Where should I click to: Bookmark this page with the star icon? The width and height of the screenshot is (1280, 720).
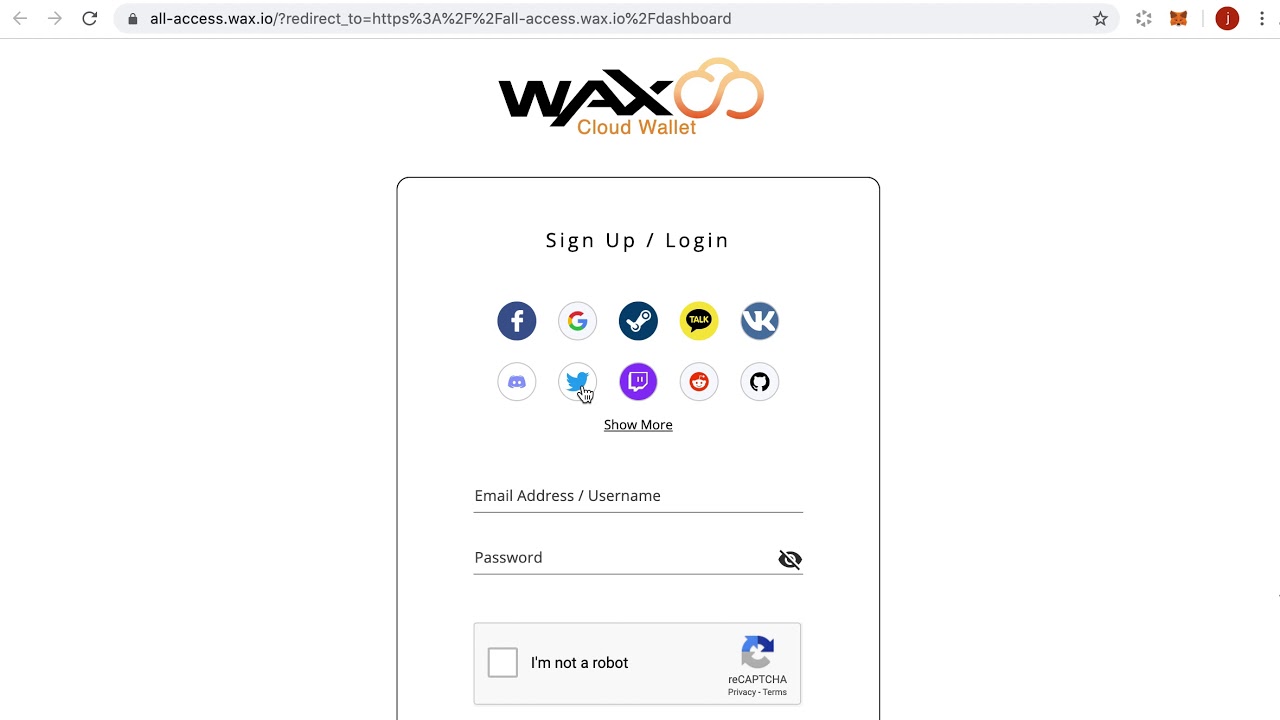(x=1100, y=19)
